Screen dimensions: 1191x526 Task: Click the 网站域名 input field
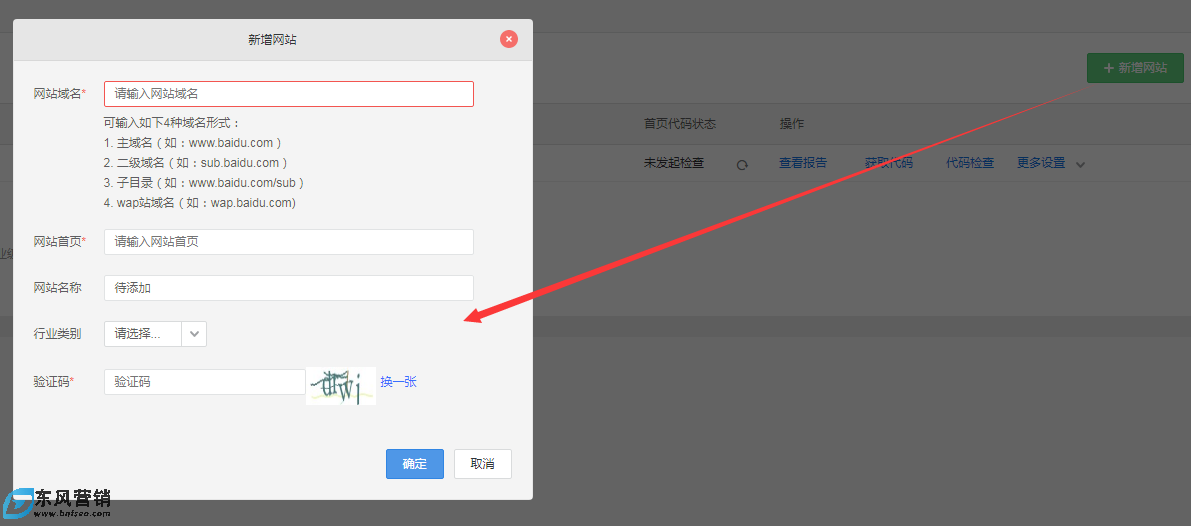coord(289,94)
